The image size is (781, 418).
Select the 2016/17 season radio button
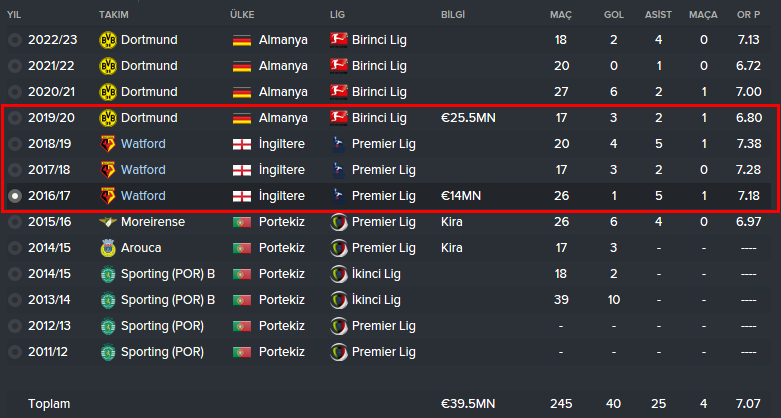(15, 196)
